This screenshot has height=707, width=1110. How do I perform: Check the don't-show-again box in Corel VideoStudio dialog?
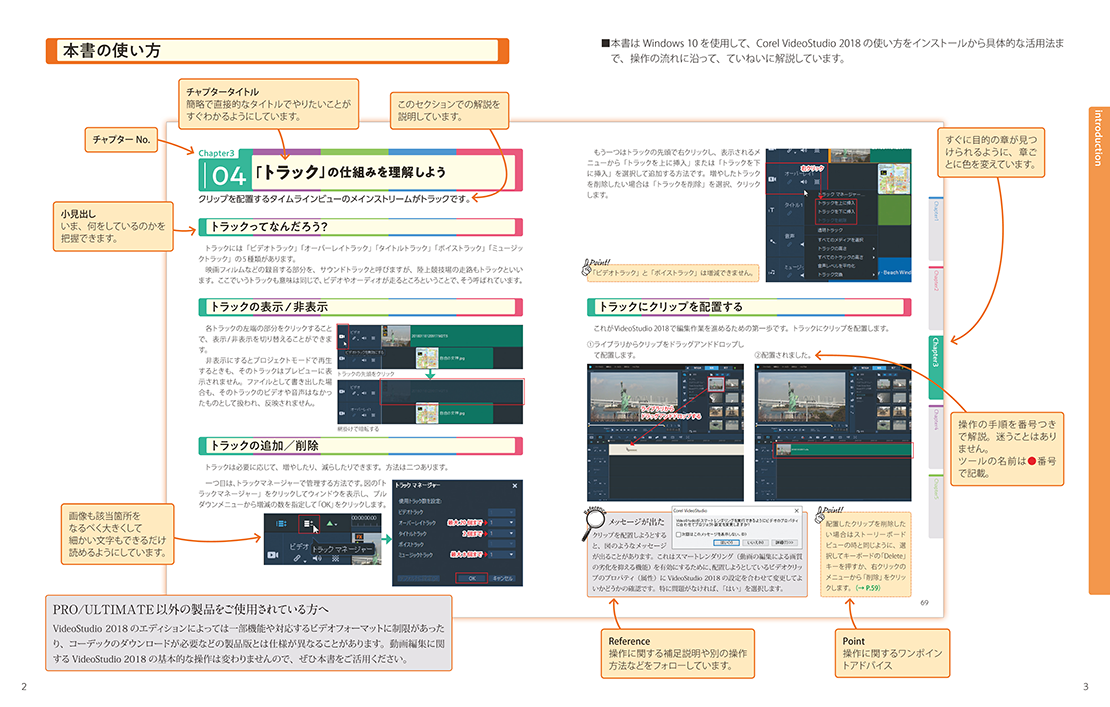pos(679,534)
